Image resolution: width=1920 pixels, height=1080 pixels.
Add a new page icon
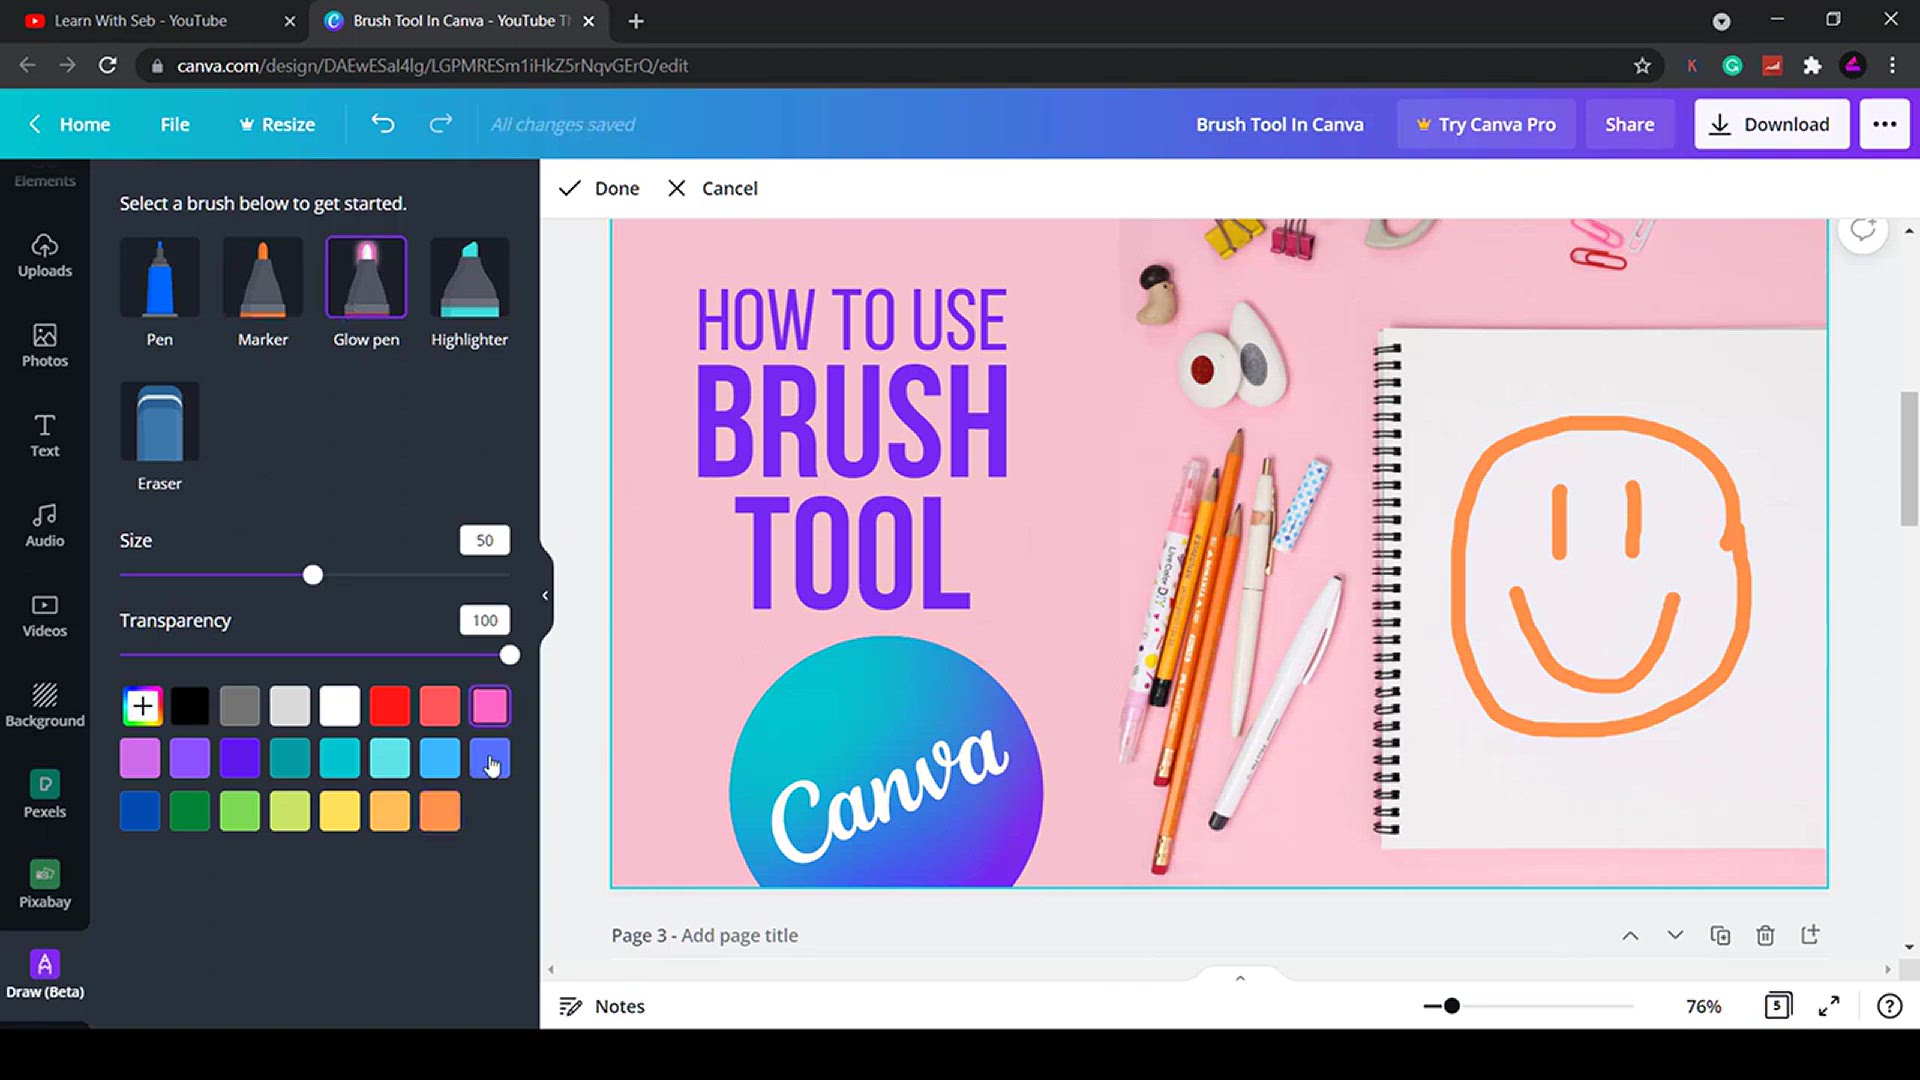[1810, 935]
